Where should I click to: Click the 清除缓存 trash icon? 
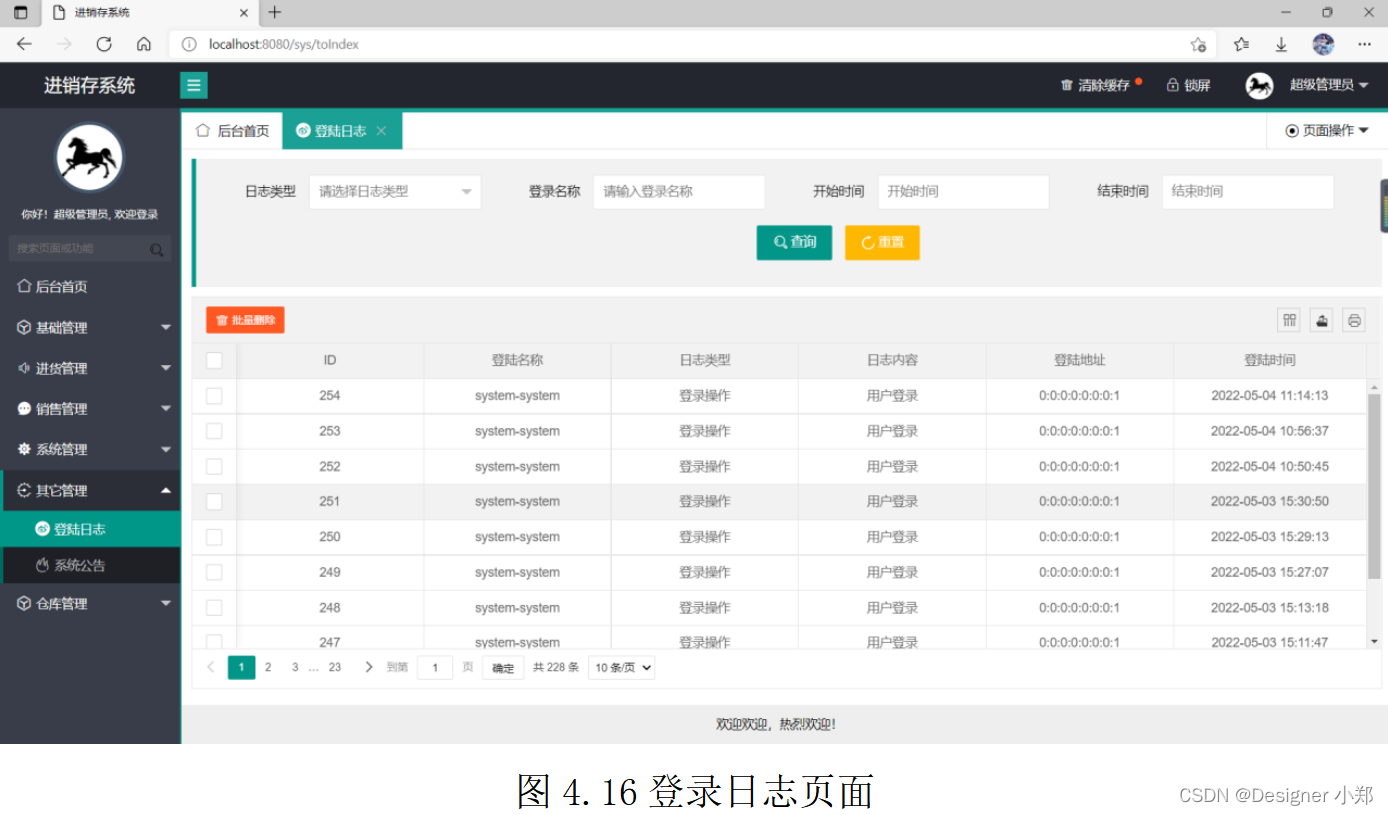[1067, 86]
